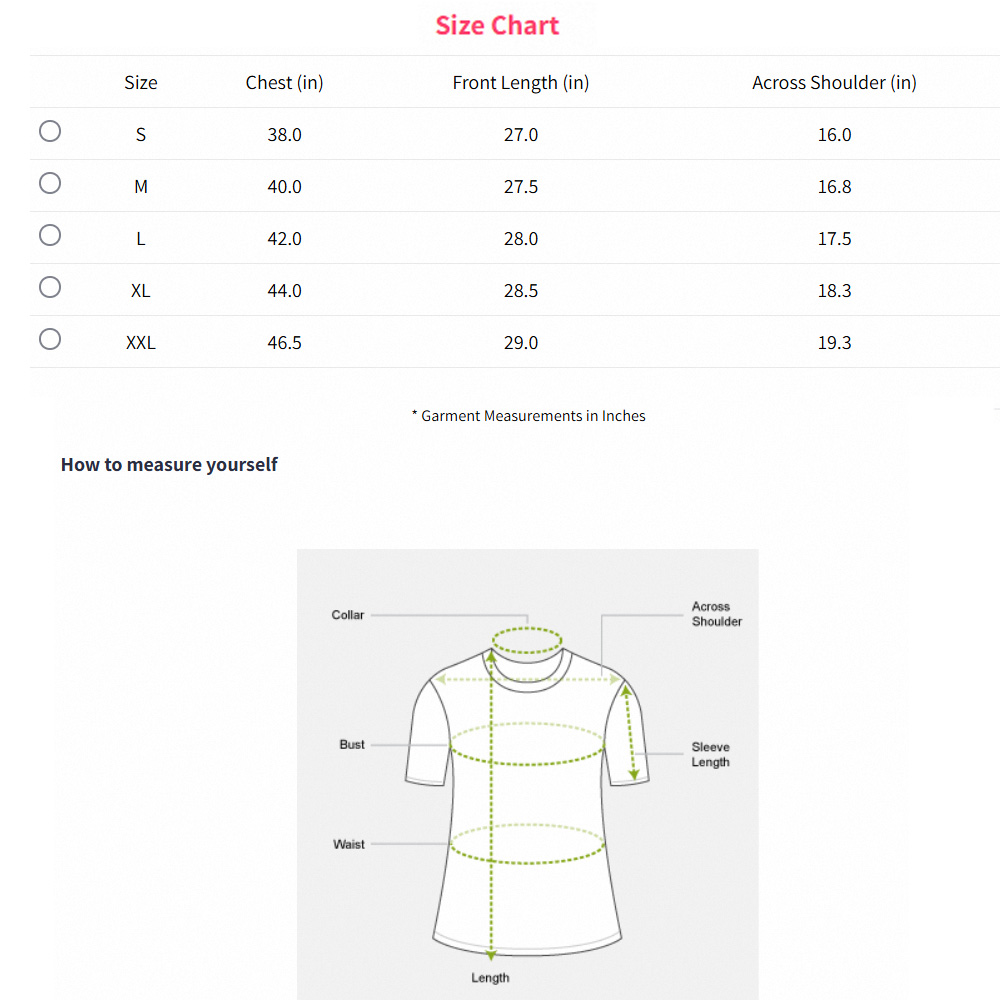Image resolution: width=1000 pixels, height=1000 pixels.
Task: Choose the XXL size radio button
Action: point(50,339)
